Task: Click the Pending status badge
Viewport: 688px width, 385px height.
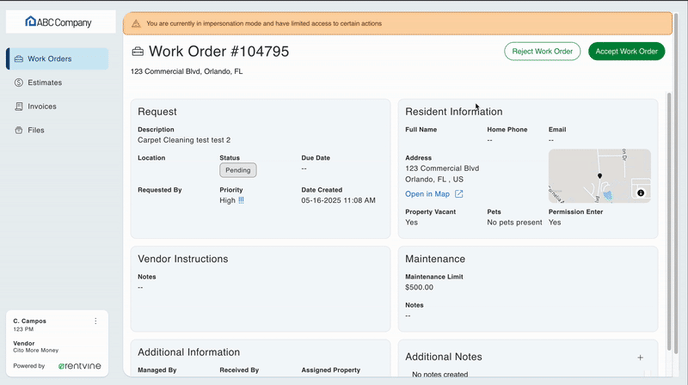Action: [238, 170]
